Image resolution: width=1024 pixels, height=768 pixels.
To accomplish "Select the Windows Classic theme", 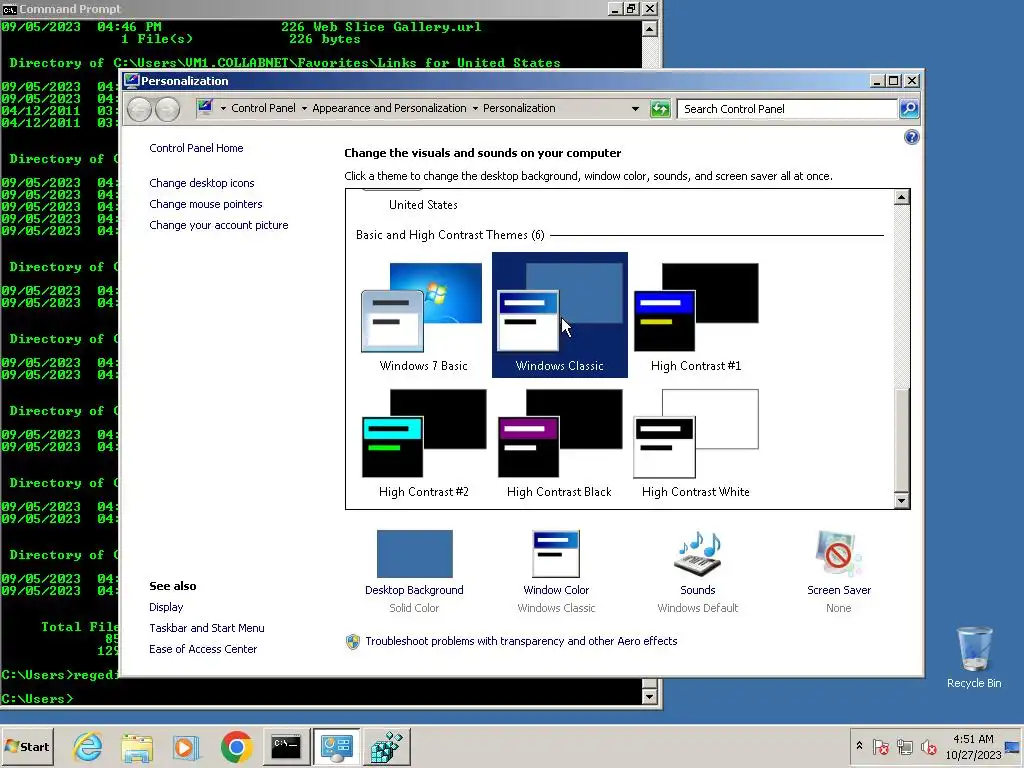I will (560, 315).
